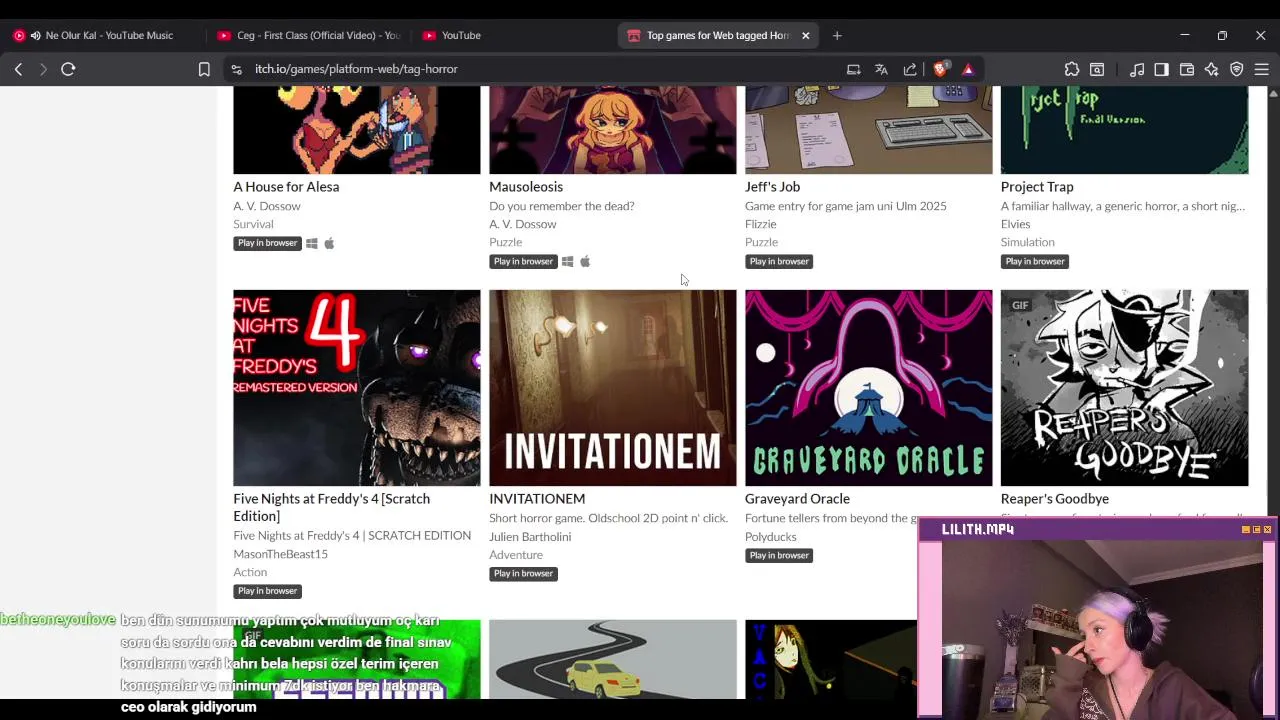Click Apple icon under Mausoleosis

[x=585, y=261]
